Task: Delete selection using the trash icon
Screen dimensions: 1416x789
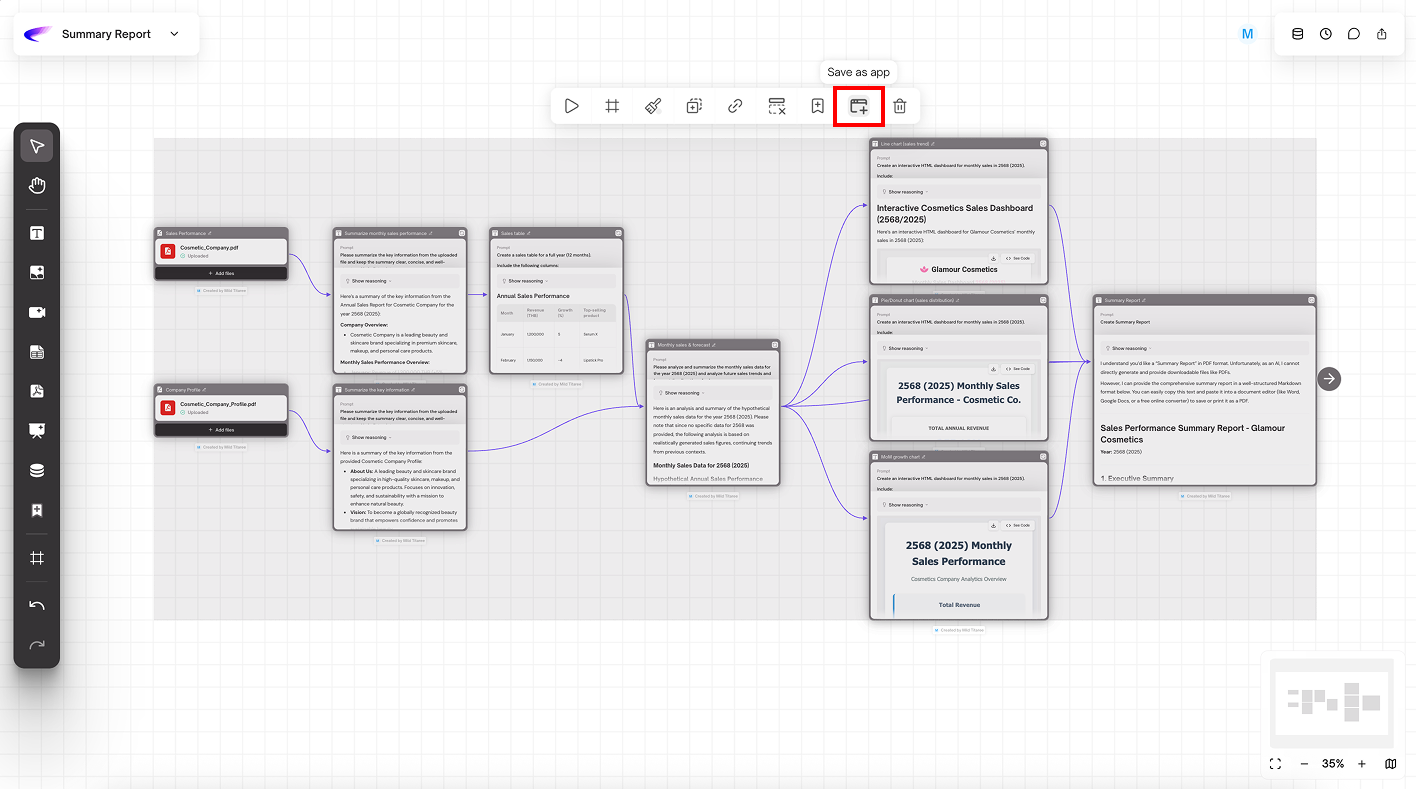Action: (899, 106)
